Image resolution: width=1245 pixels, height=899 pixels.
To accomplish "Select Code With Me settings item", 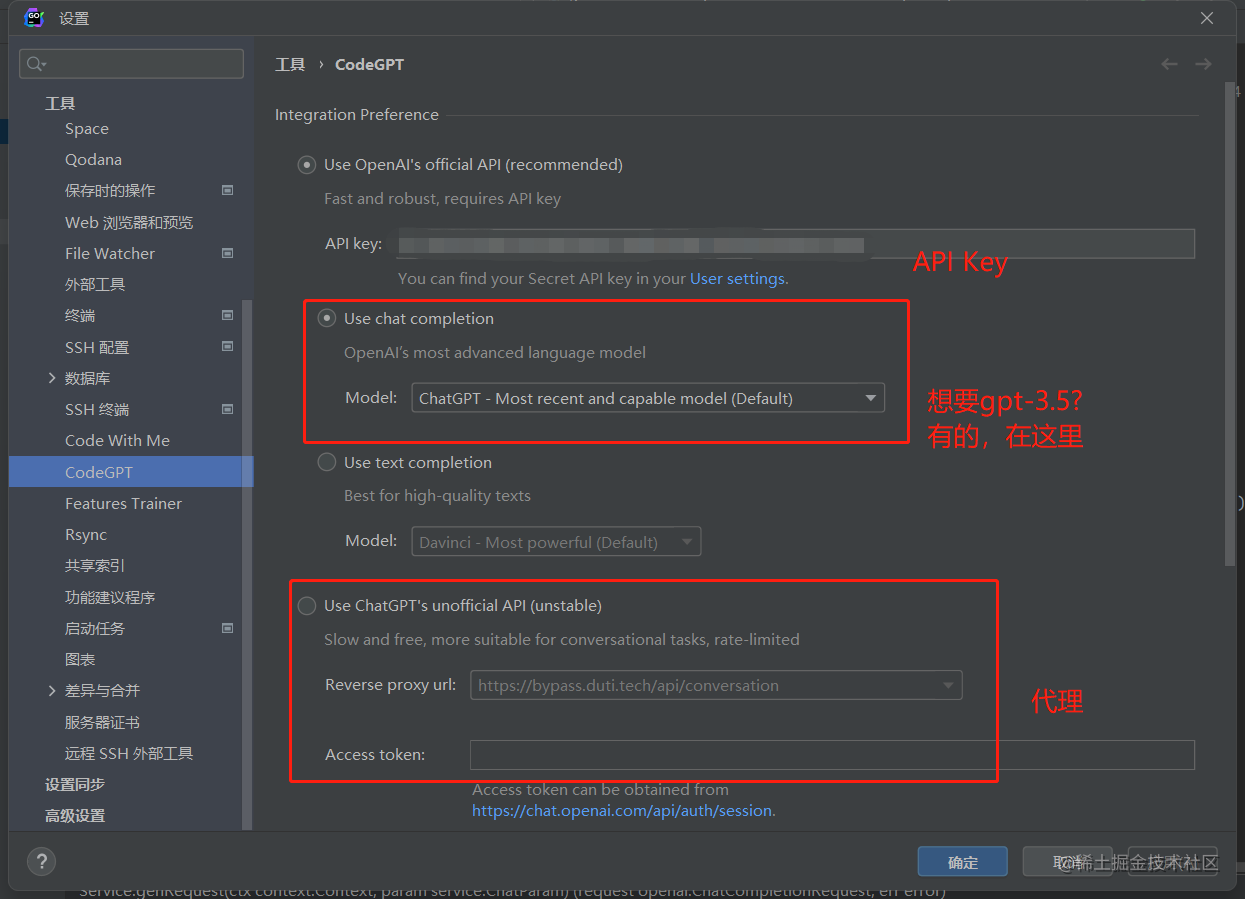I will [117, 441].
